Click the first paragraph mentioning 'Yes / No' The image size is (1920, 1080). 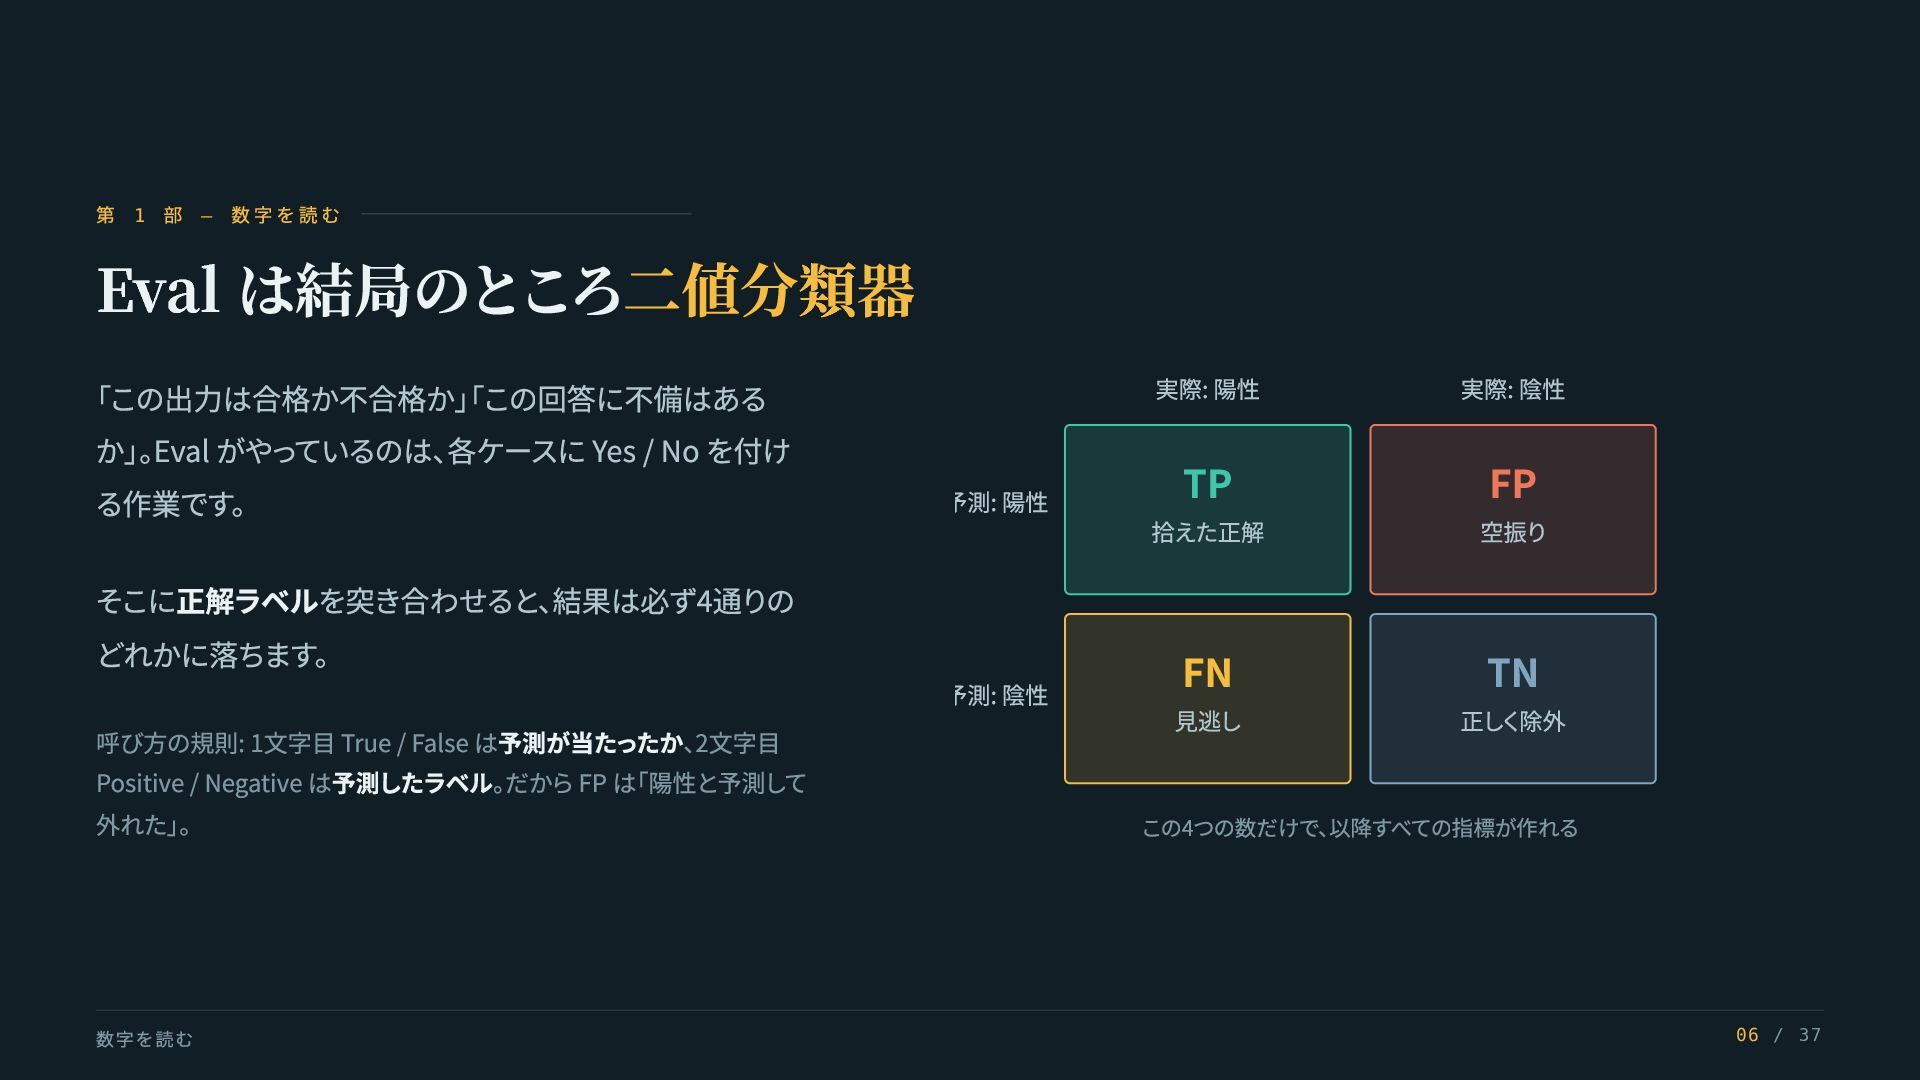[444, 451]
